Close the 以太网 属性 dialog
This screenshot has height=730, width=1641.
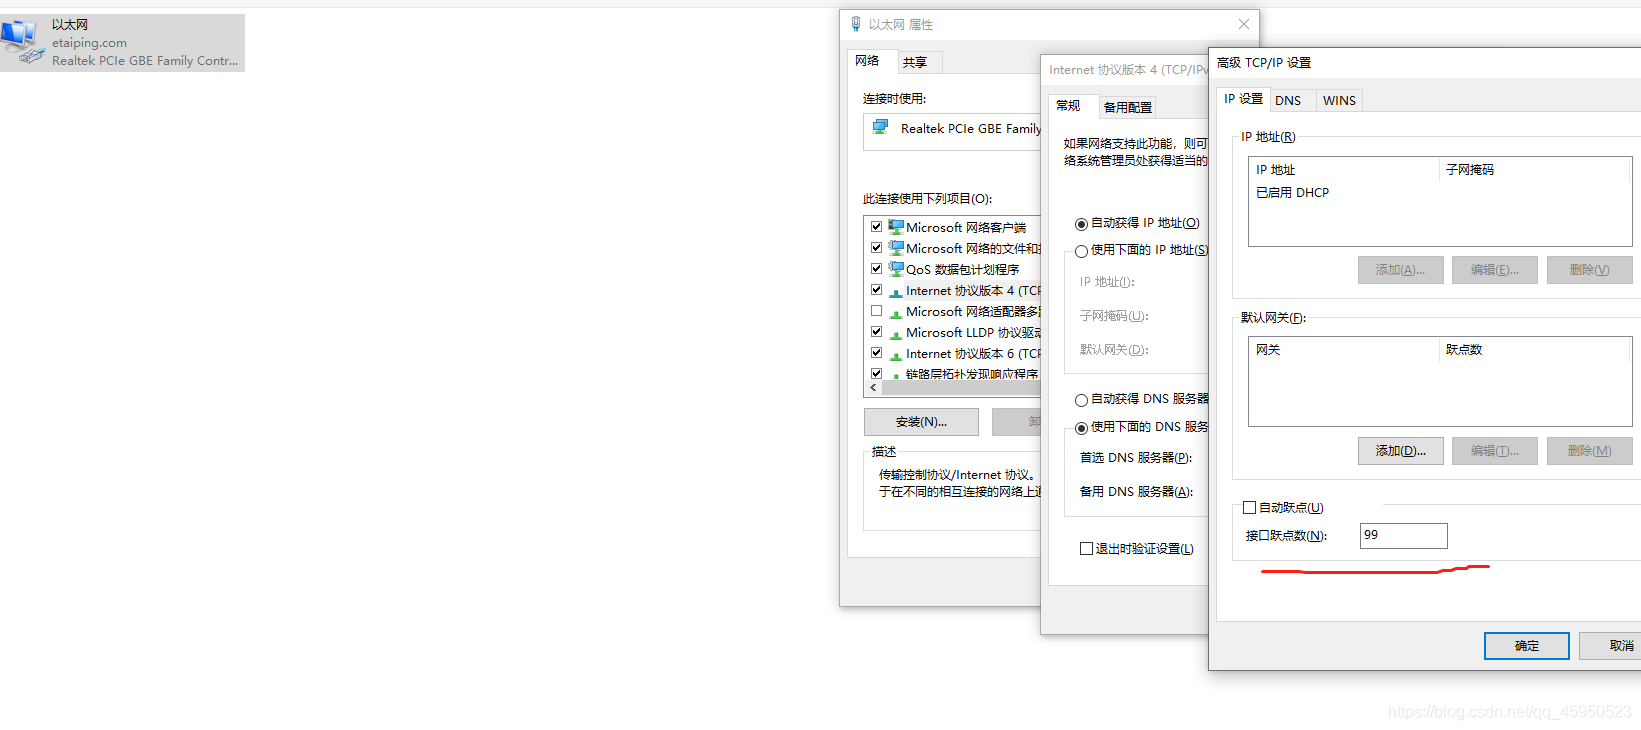[1243, 24]
